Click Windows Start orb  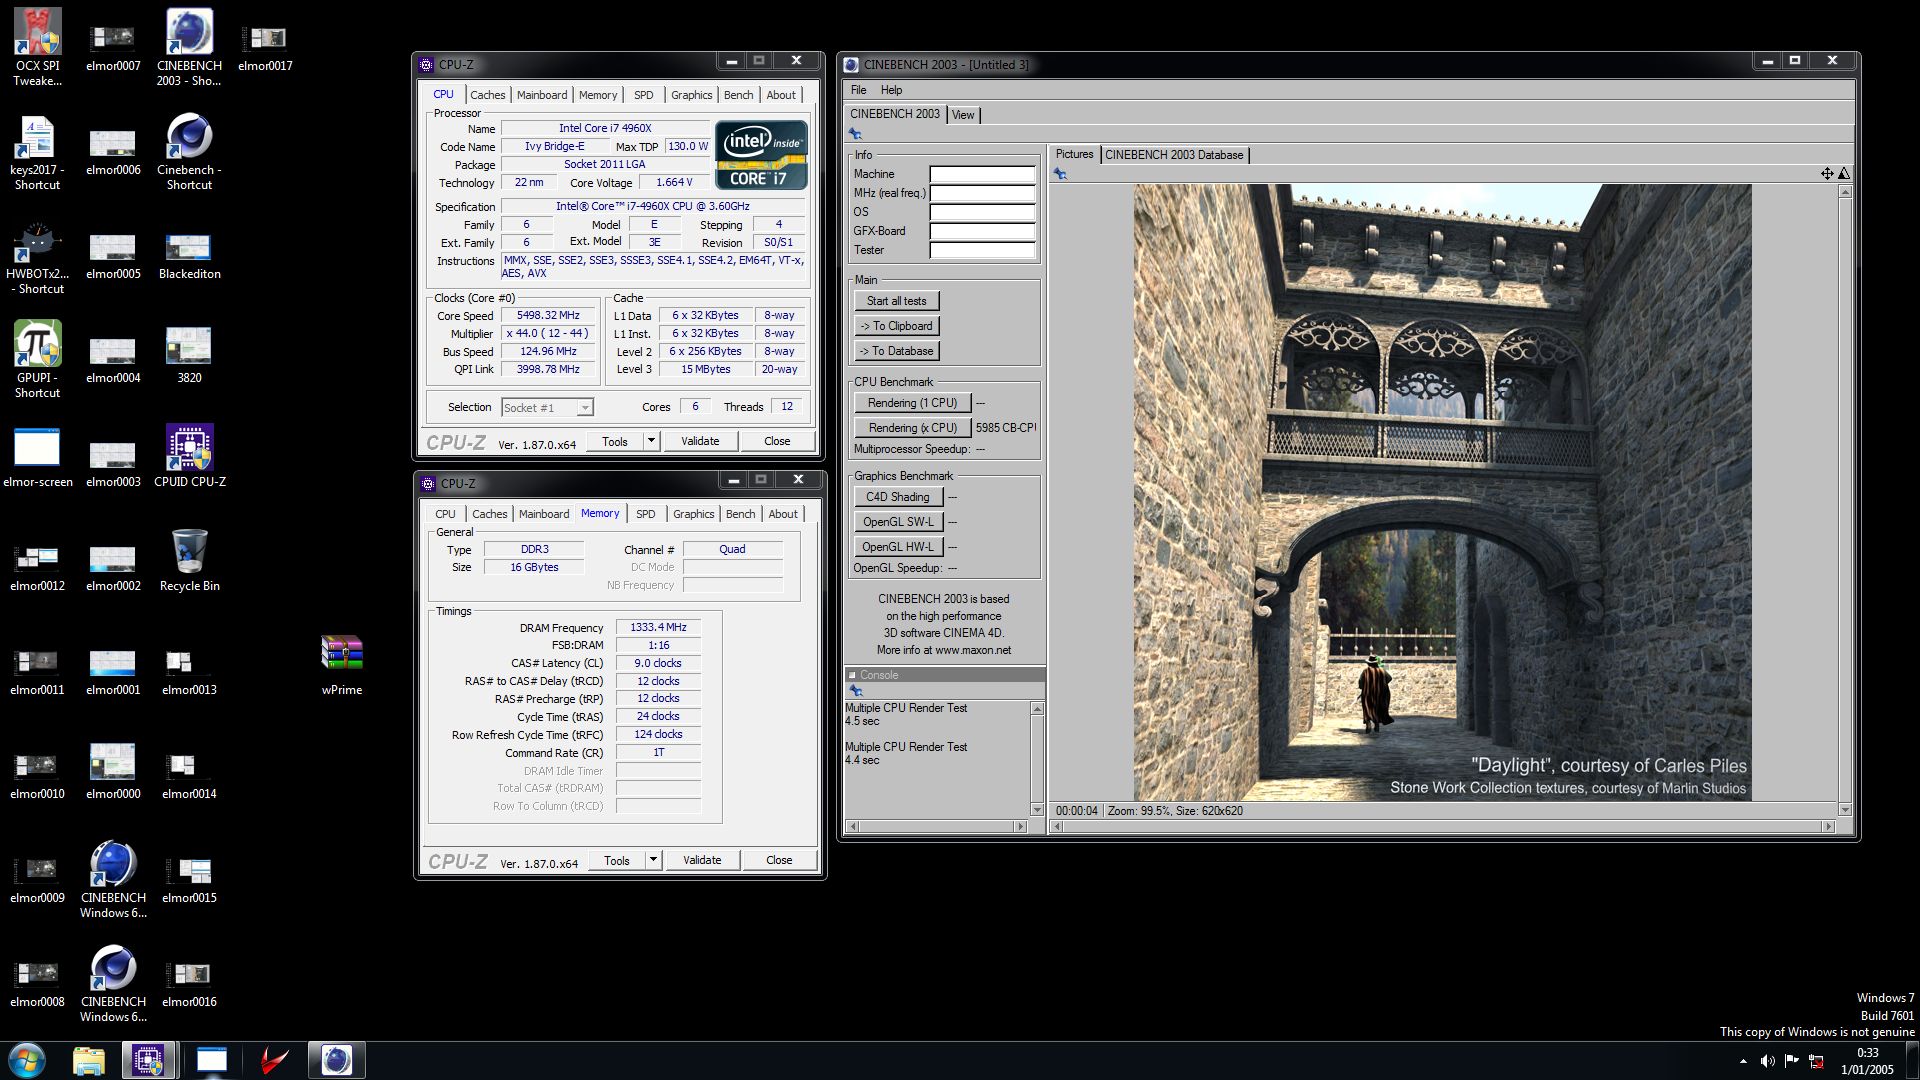[27, 1060]
